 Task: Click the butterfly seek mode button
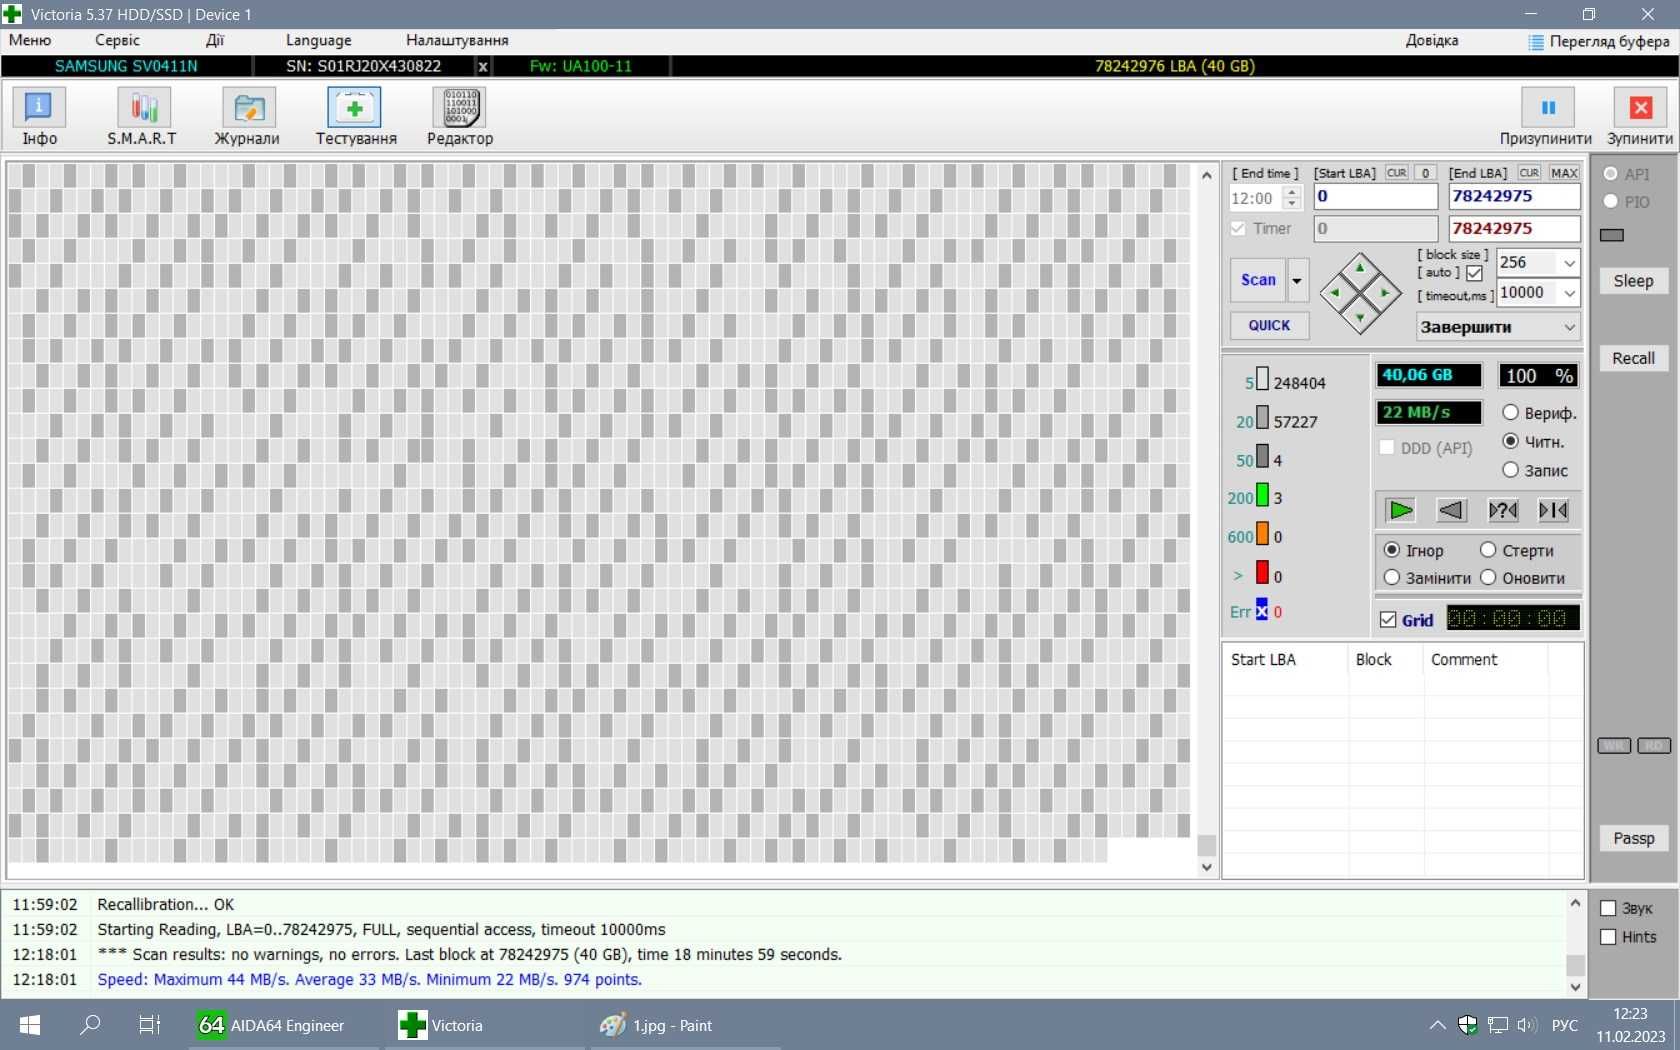click(x=1553, y=510)
